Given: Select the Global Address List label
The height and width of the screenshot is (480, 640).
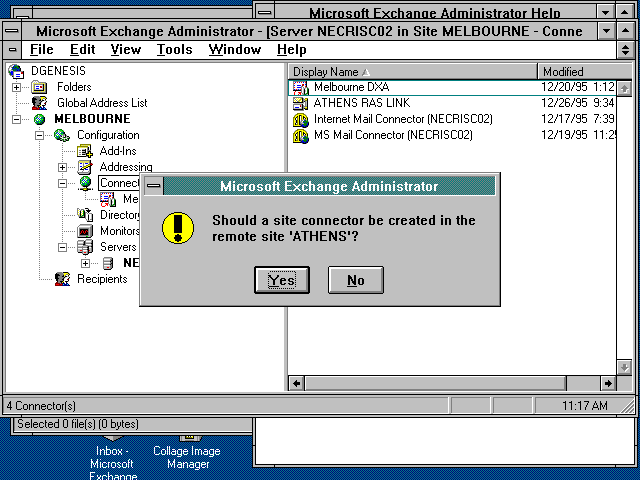Looking at the screenshot, I should pyautogui.click(x=102, y=103).
